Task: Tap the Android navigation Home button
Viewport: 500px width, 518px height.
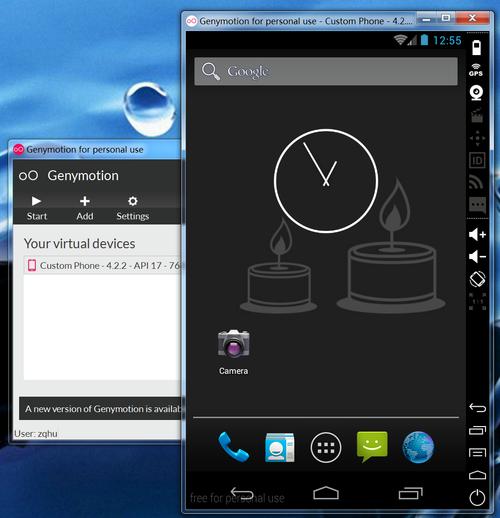Action: (x=326, y=493)
